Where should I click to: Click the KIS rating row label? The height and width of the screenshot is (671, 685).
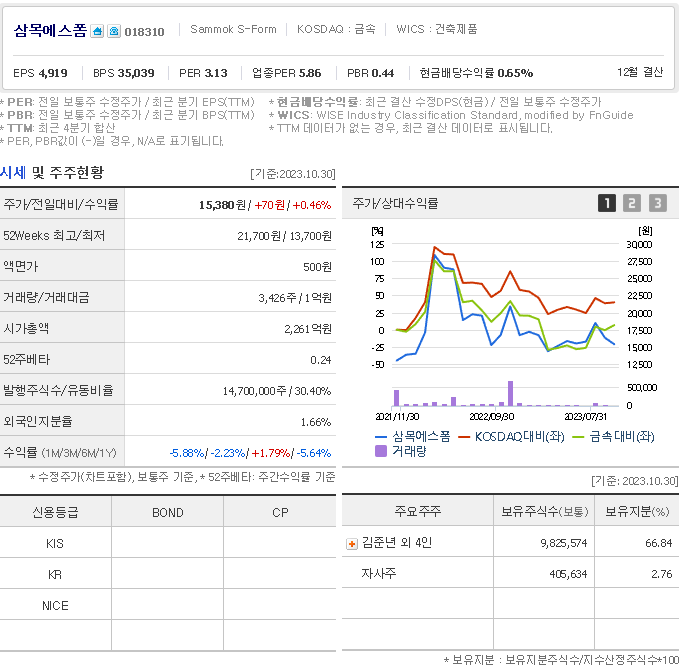55,544
